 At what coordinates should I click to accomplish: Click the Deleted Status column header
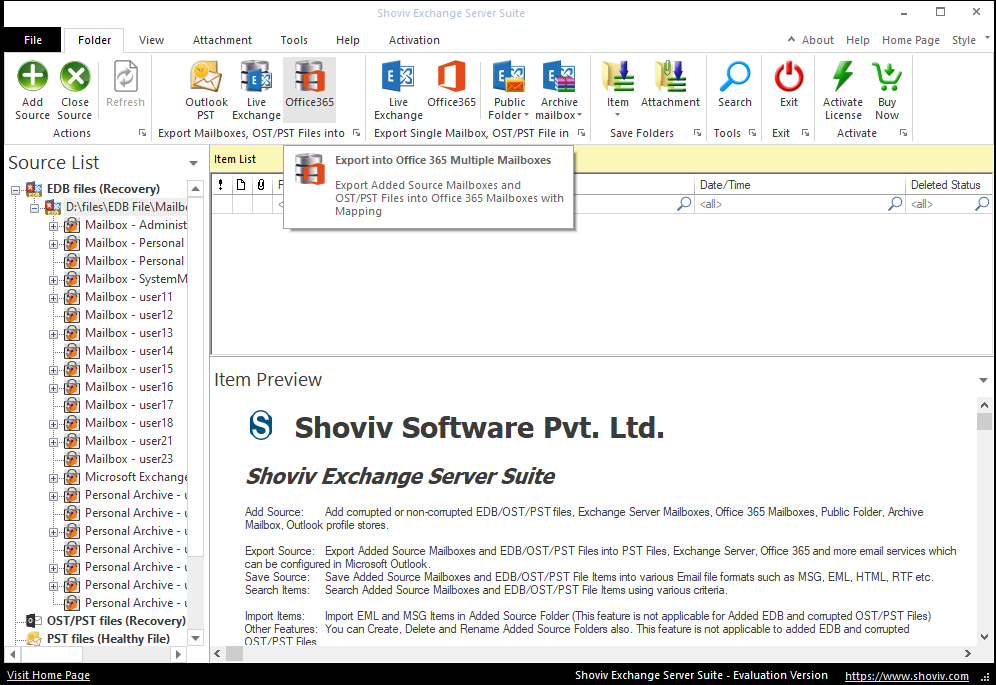948,185
